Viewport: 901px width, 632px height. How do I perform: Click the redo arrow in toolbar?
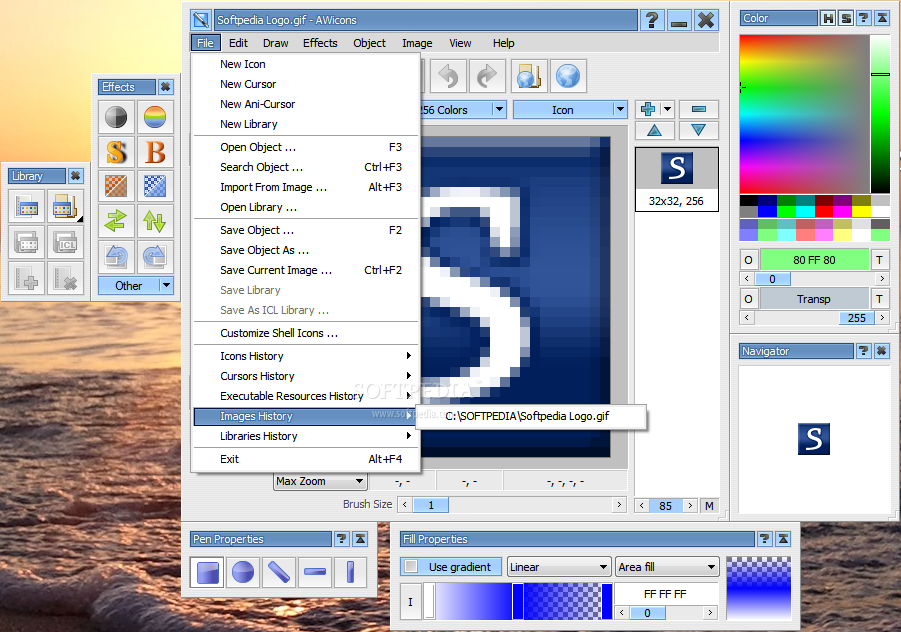click(487, 76)
